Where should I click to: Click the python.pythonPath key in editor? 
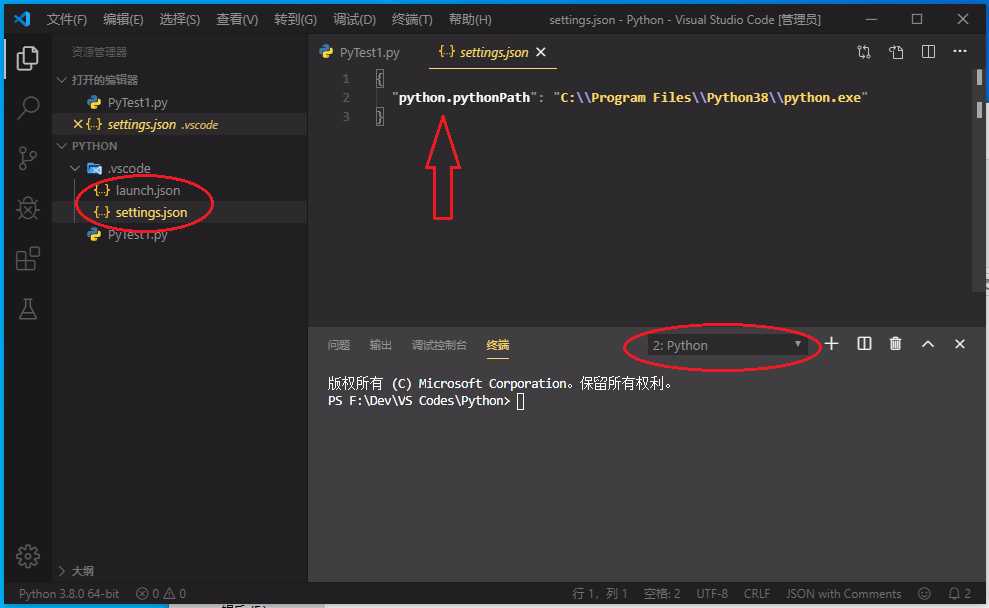tap(464, 98)
